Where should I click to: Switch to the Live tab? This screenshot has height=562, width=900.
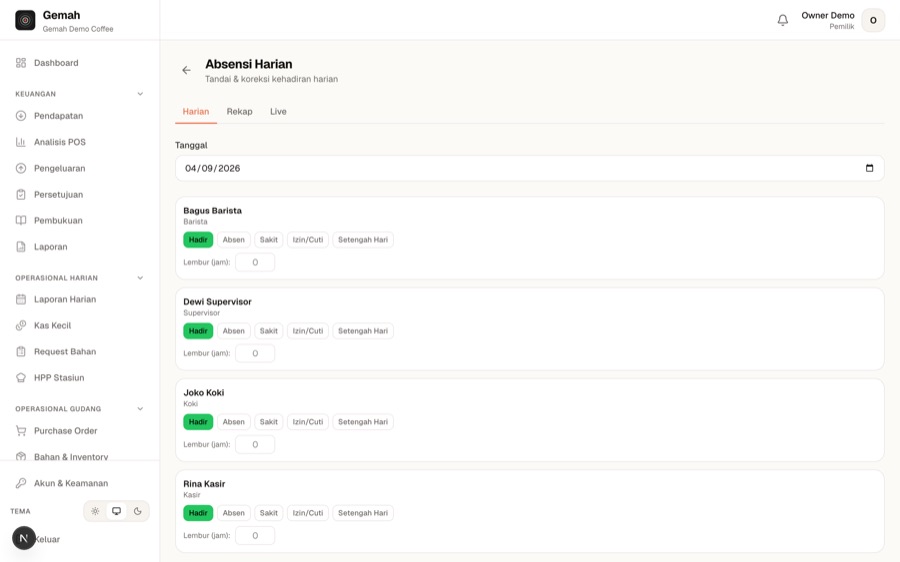tap(278, 111)
